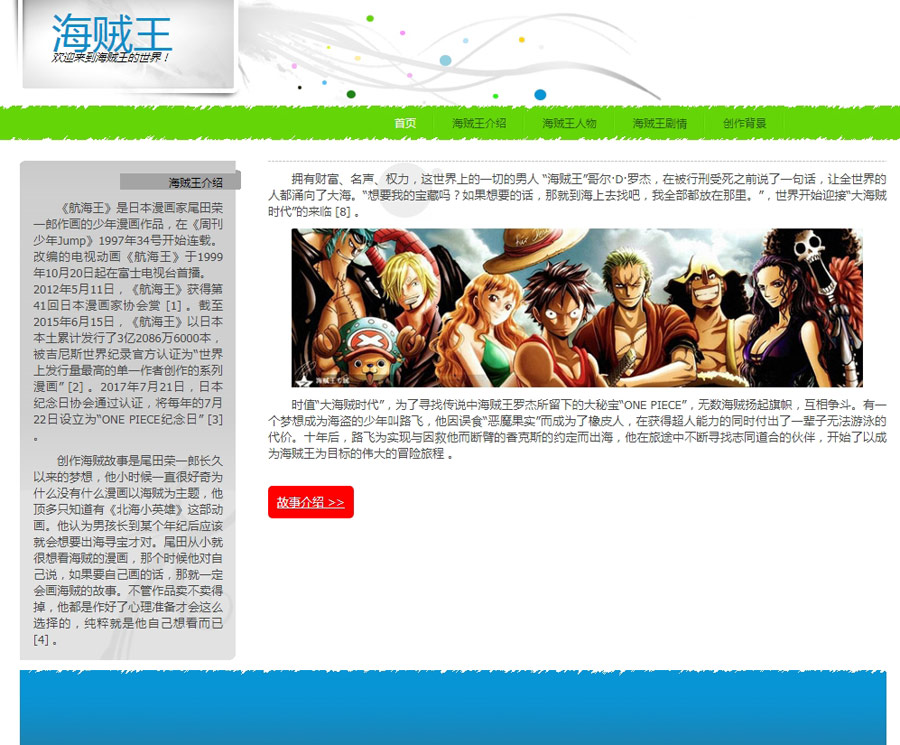
Task: Click the red 故事介绍 >> button
Action: point(311,502)
